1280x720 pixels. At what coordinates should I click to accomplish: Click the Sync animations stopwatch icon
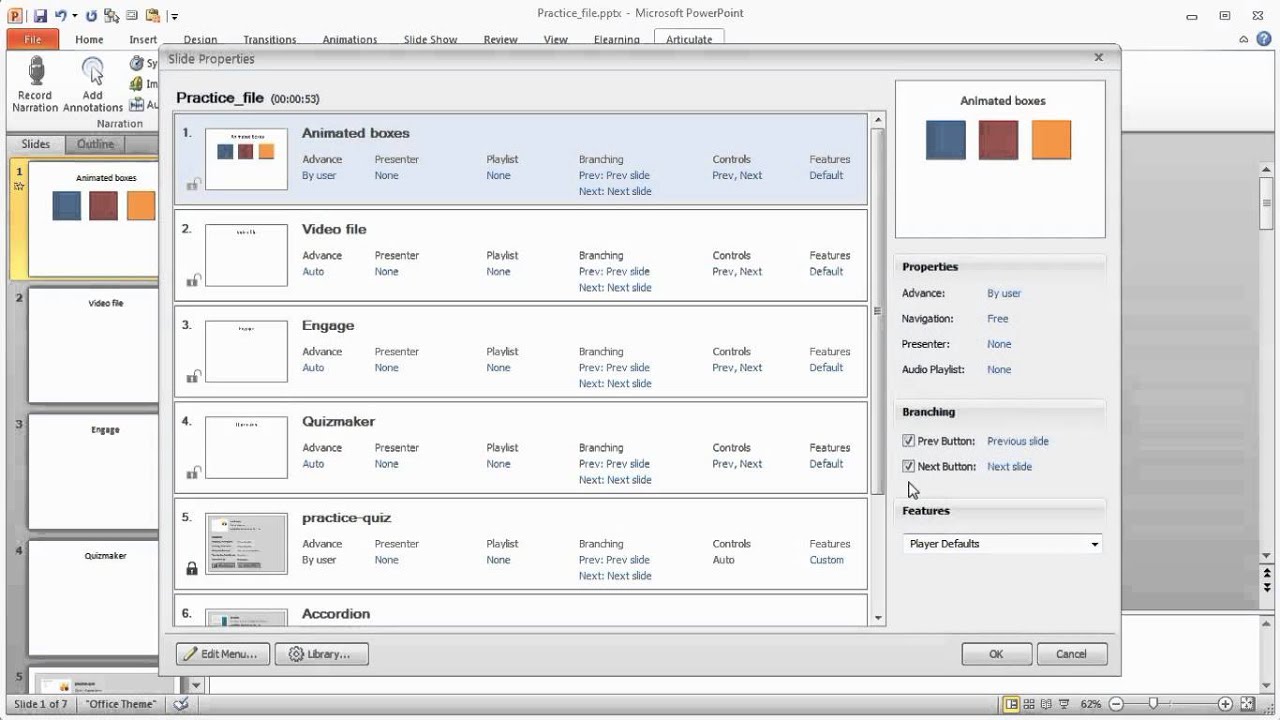[x=137, y=63]
